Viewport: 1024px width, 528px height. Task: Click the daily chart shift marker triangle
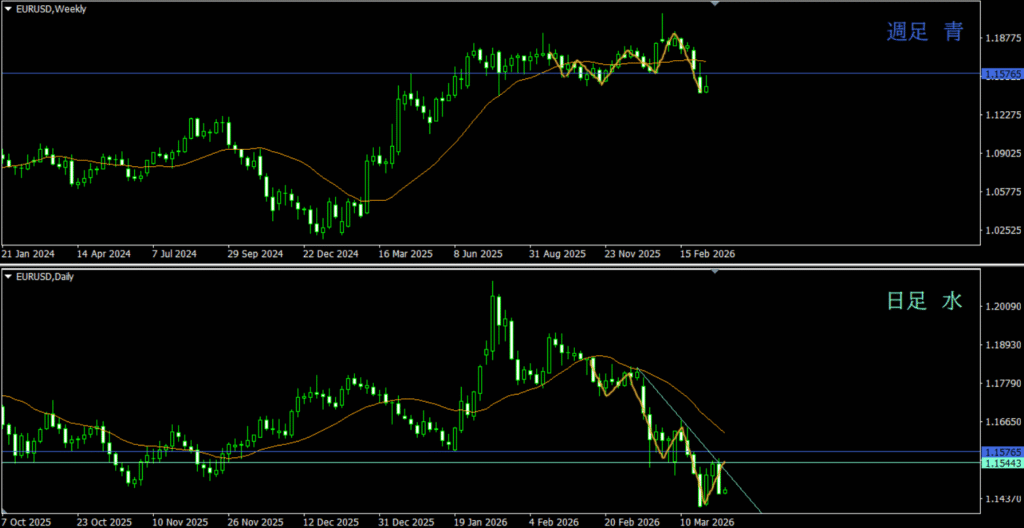(714, 272)
